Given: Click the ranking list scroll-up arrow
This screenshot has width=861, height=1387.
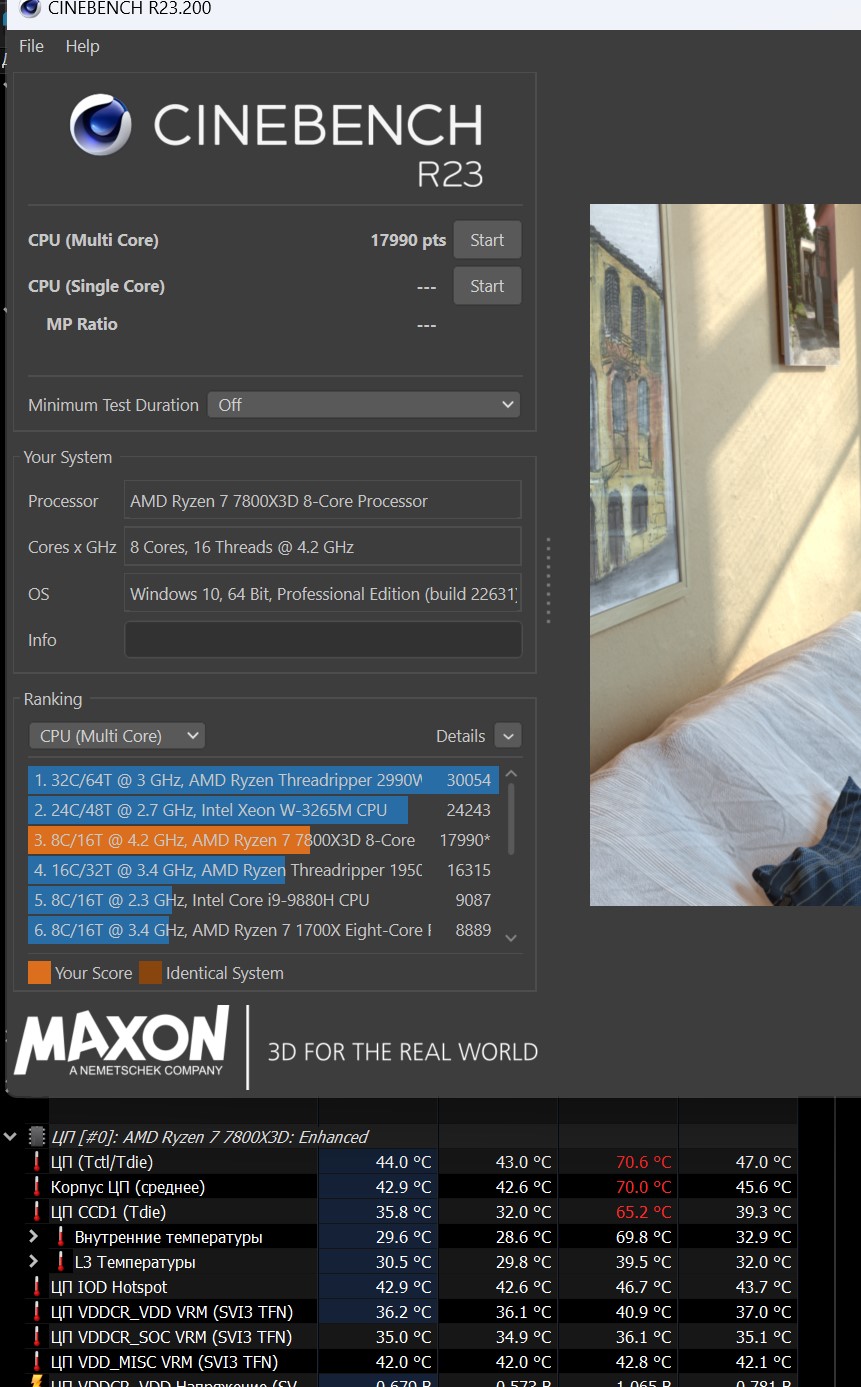Looking at the screenshot, I should (511, 774).
